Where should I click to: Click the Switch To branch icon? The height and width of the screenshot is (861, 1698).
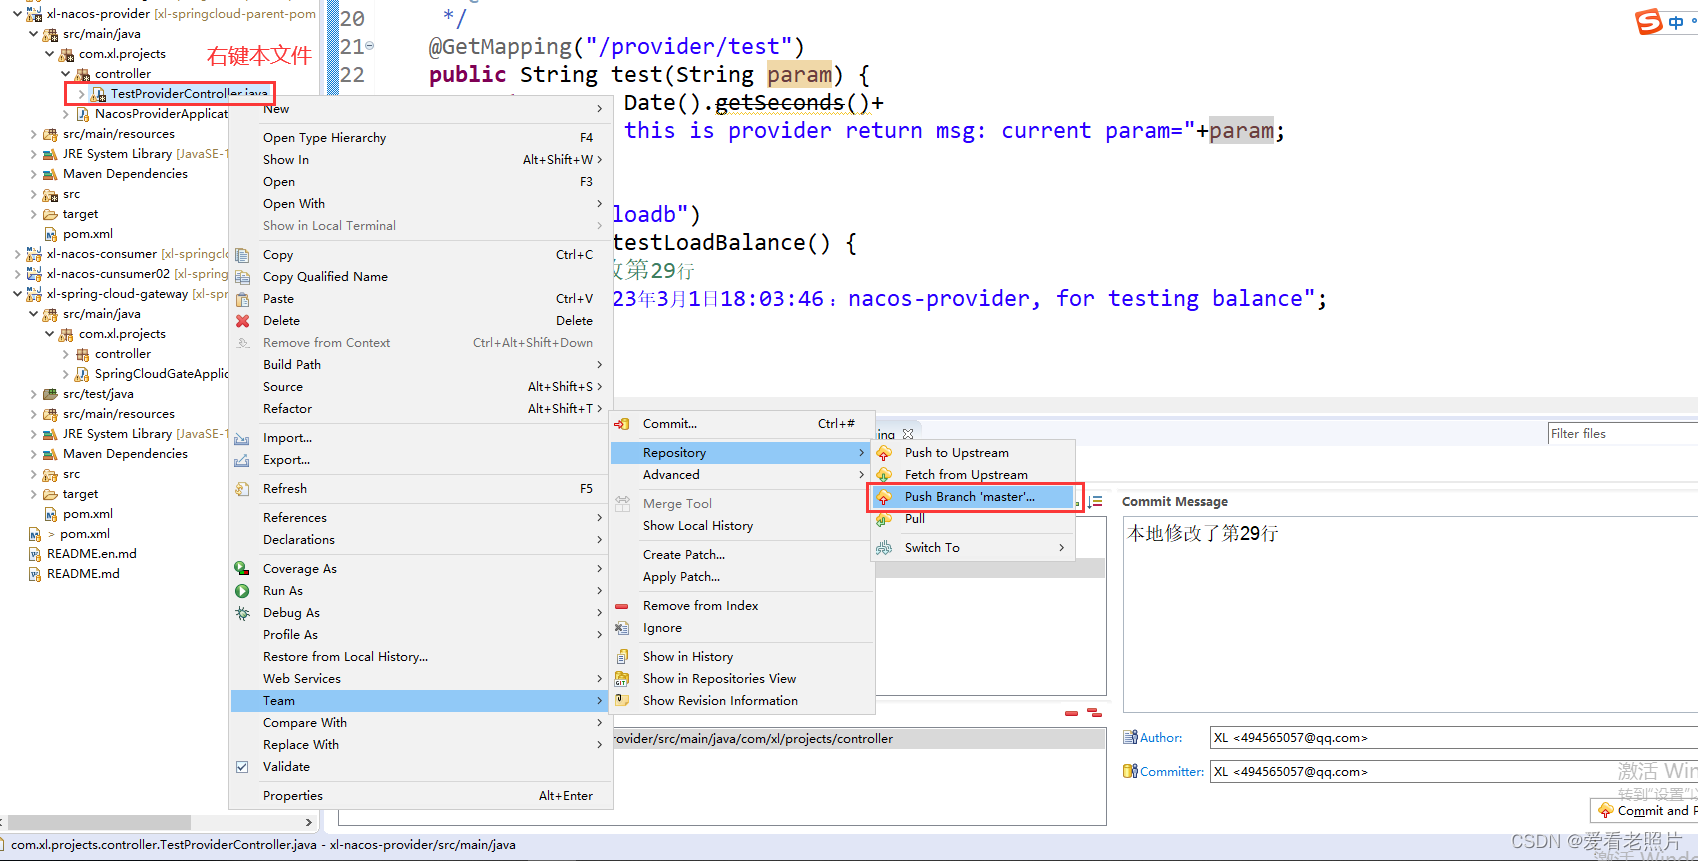[x=884, y=548]
